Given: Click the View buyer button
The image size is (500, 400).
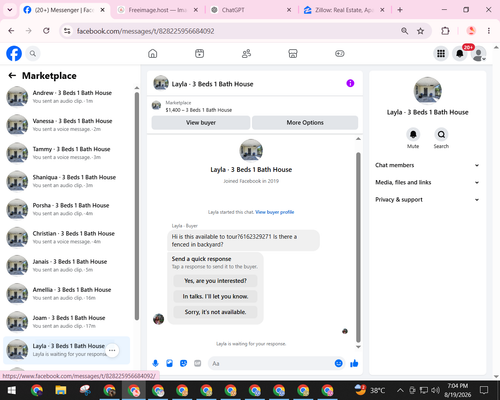Looking at the screenshot, I should [x=201, y=122].
